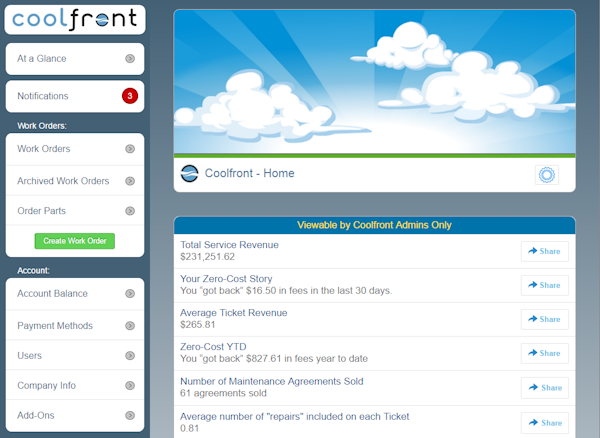Click the arrow icon beside Payment Methods
This screenshot has width=600, height=438.
(x=130, y=326)
